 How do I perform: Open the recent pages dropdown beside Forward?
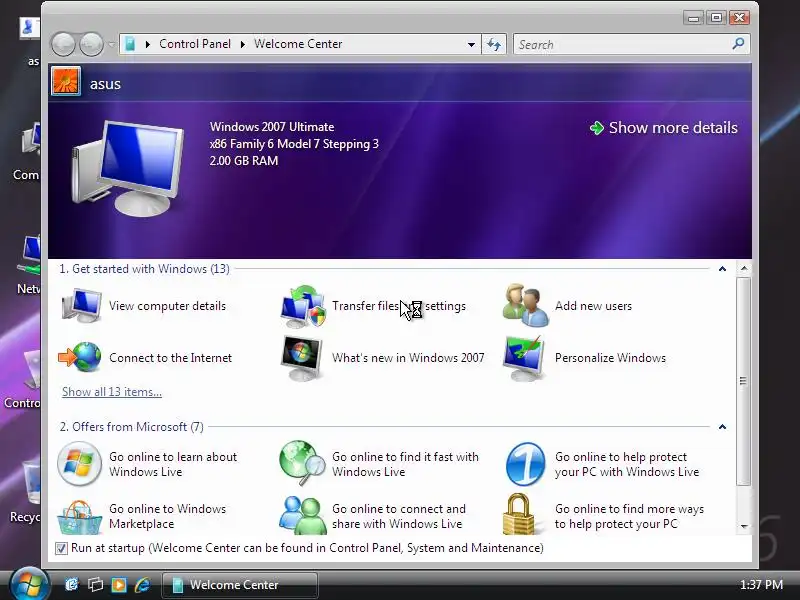click(x=111, y=45)
